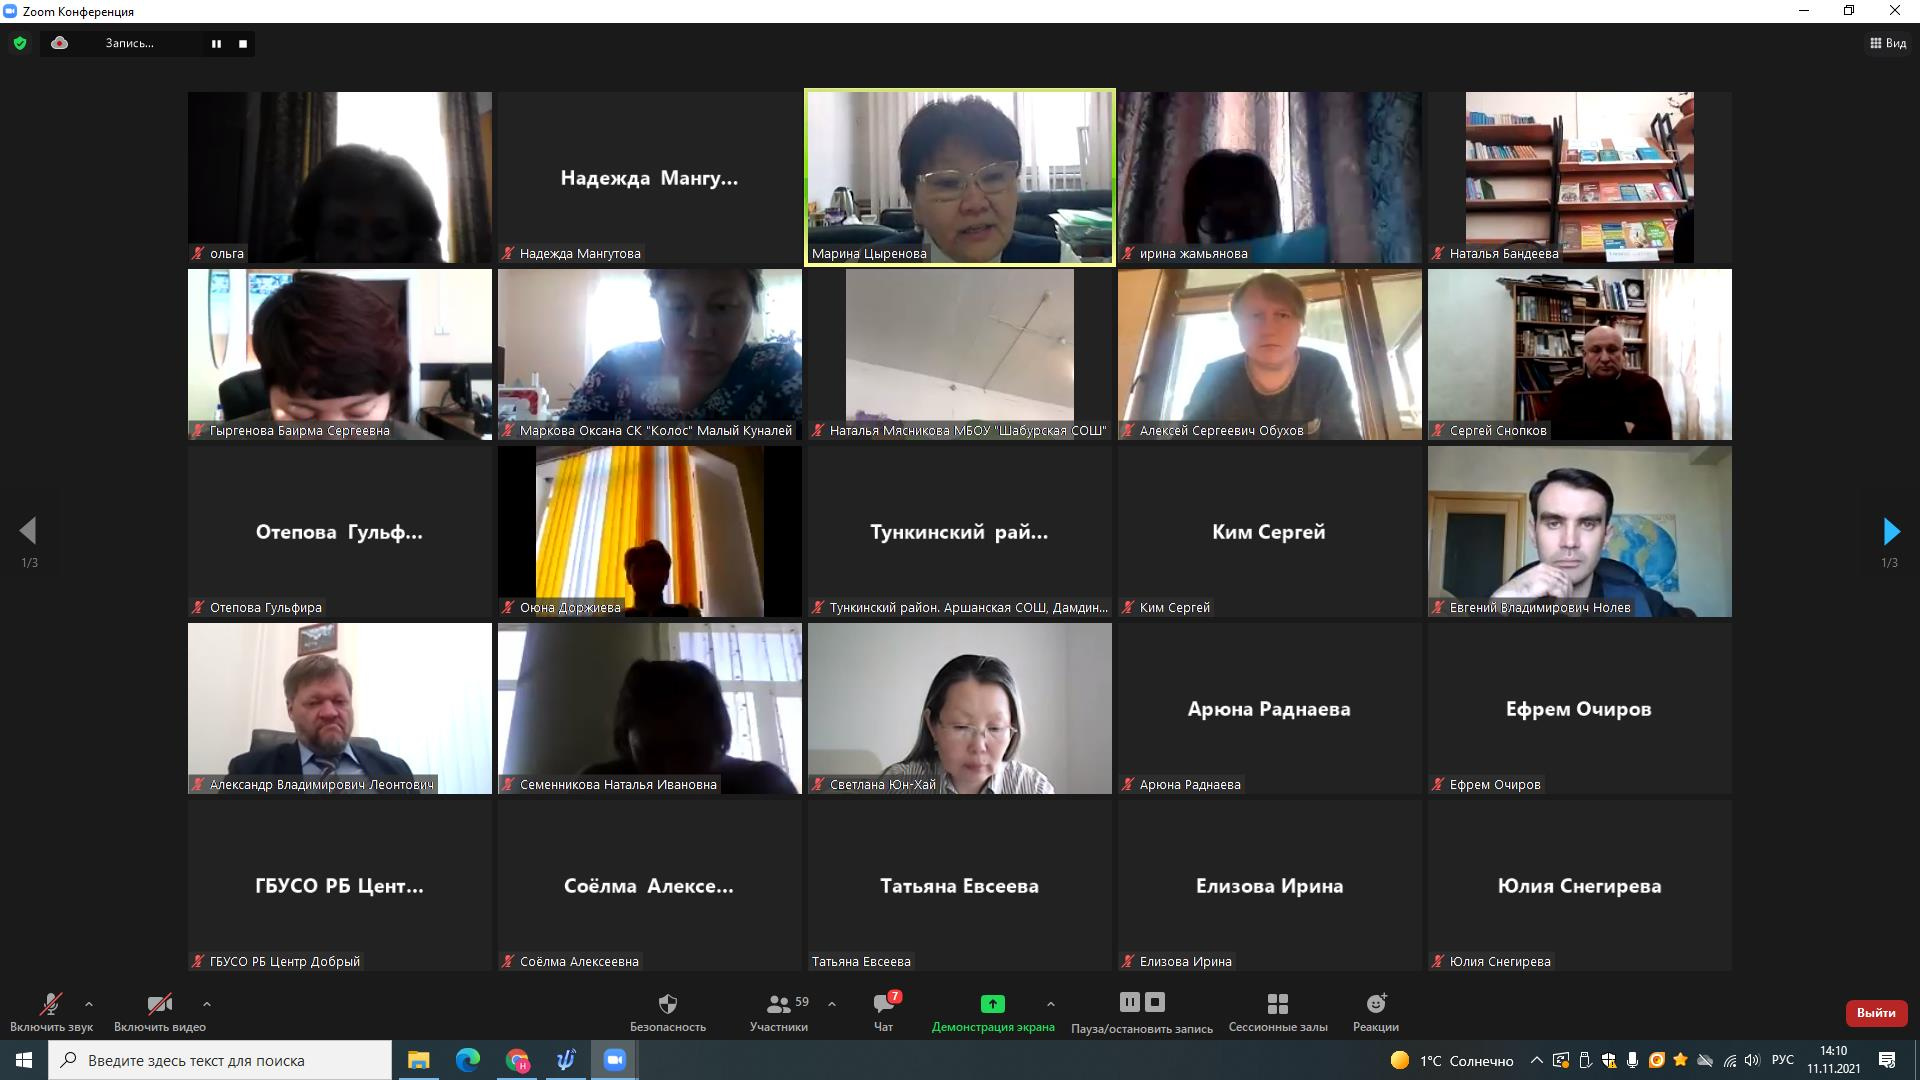Open Reactions (Реакции) smiley icon
Viewport: 1920px width, 1080px height.
(x=1376, y=1004)
